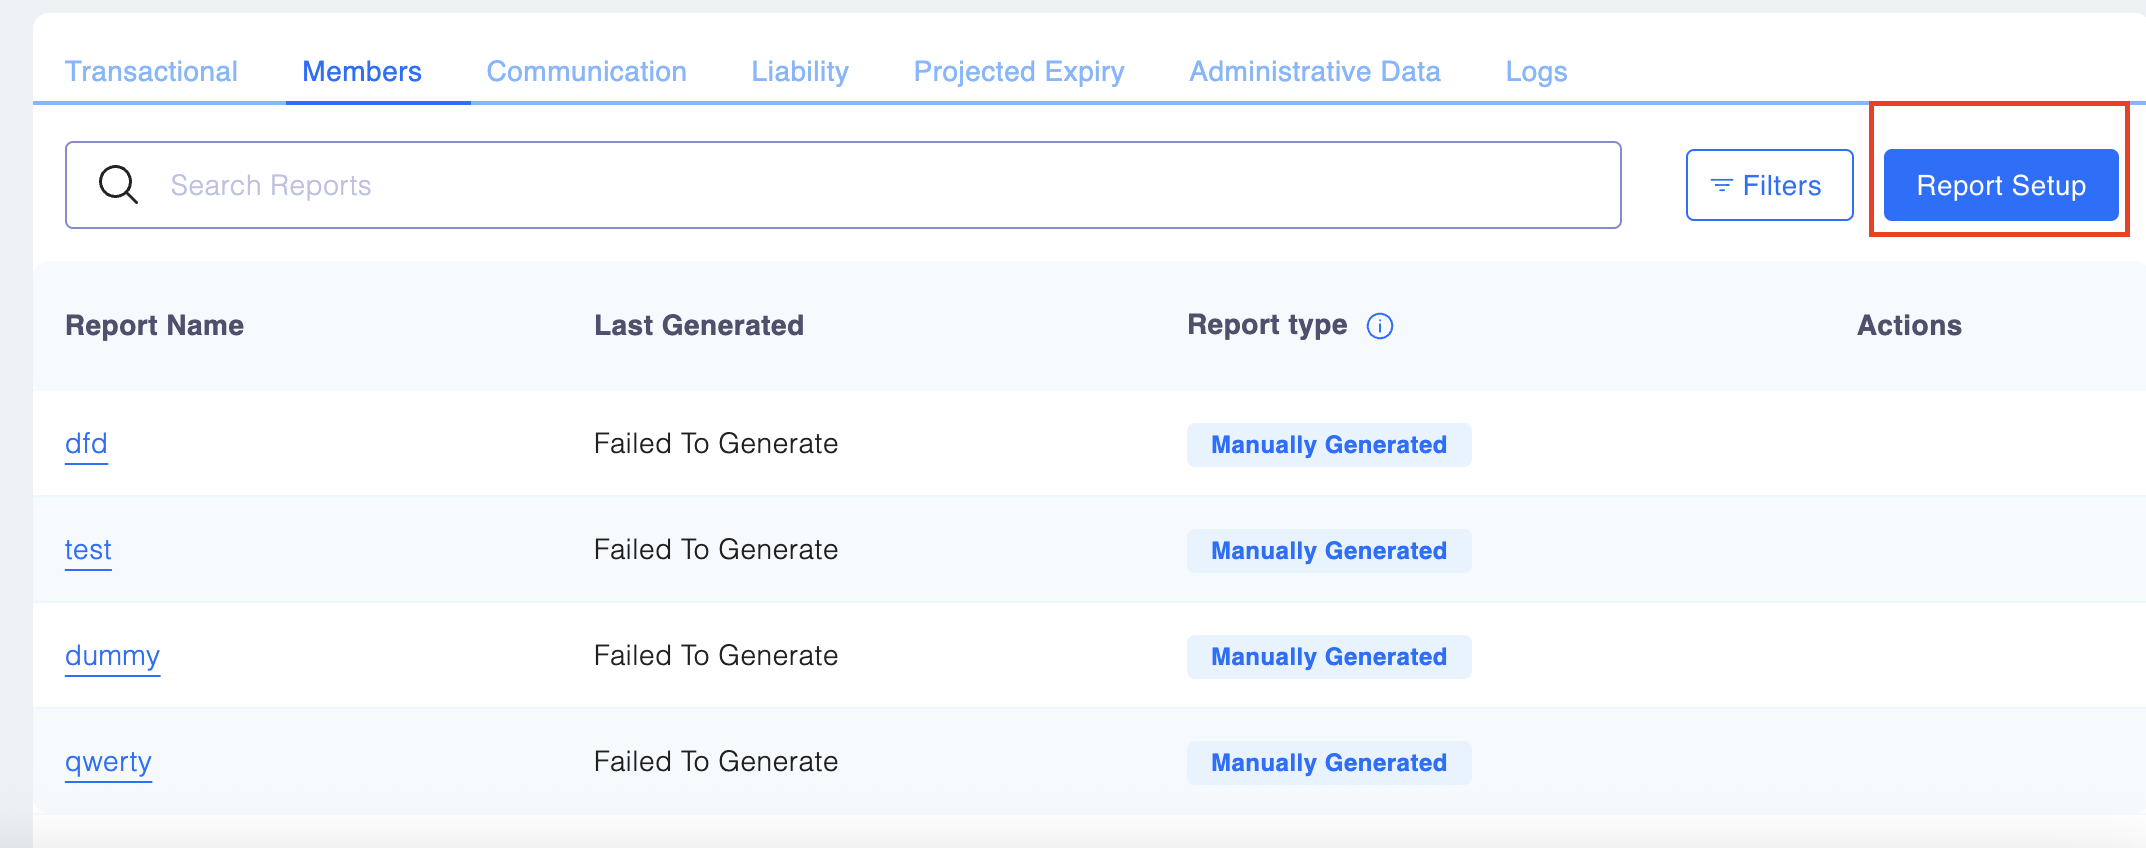Click the filter lines icon
This screenshot has width=2146, height=848.
(1721, 186)
